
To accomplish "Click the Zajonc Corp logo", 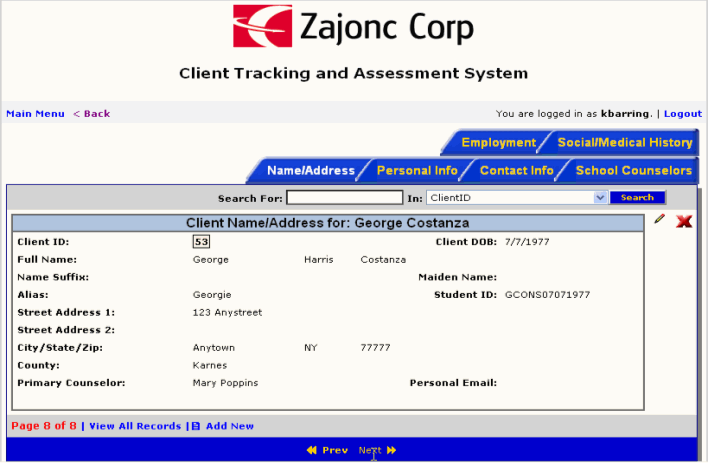I will click(353, 26).
